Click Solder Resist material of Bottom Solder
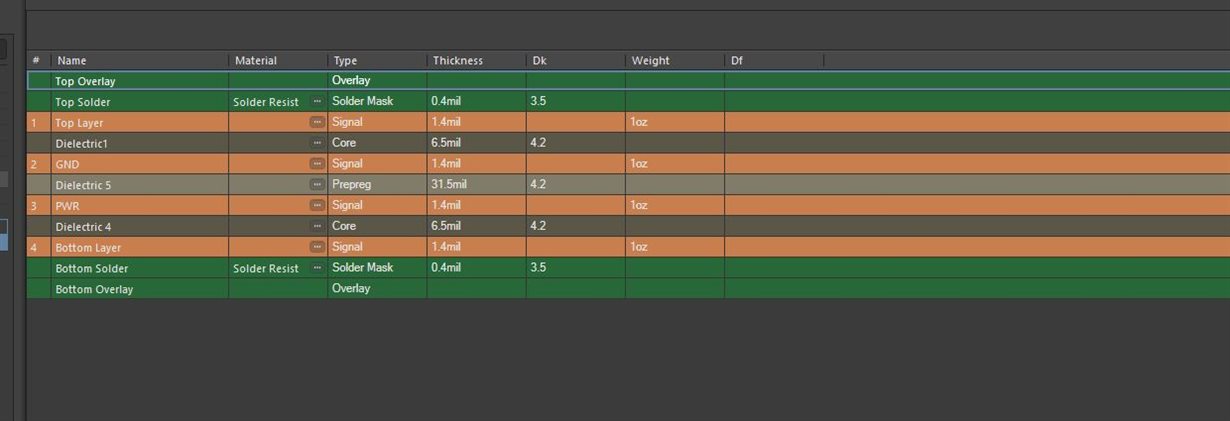Viewport: 1230px width, 421px height. pos(266,268)
